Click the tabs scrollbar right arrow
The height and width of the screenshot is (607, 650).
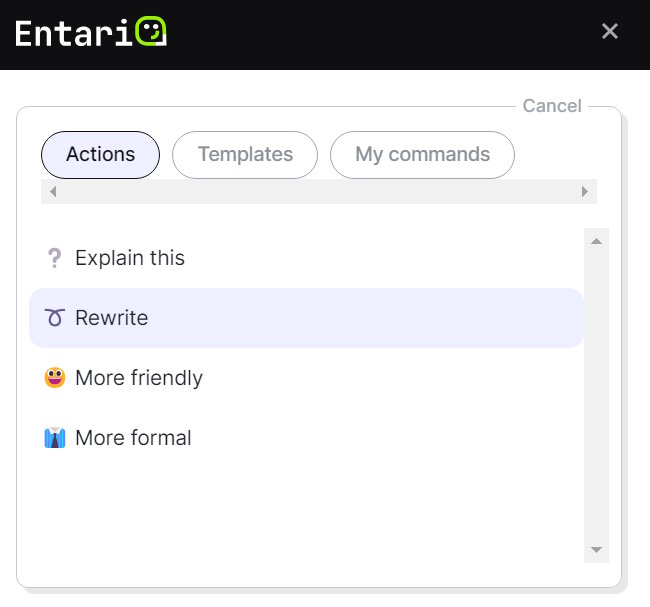pos(585,192)
